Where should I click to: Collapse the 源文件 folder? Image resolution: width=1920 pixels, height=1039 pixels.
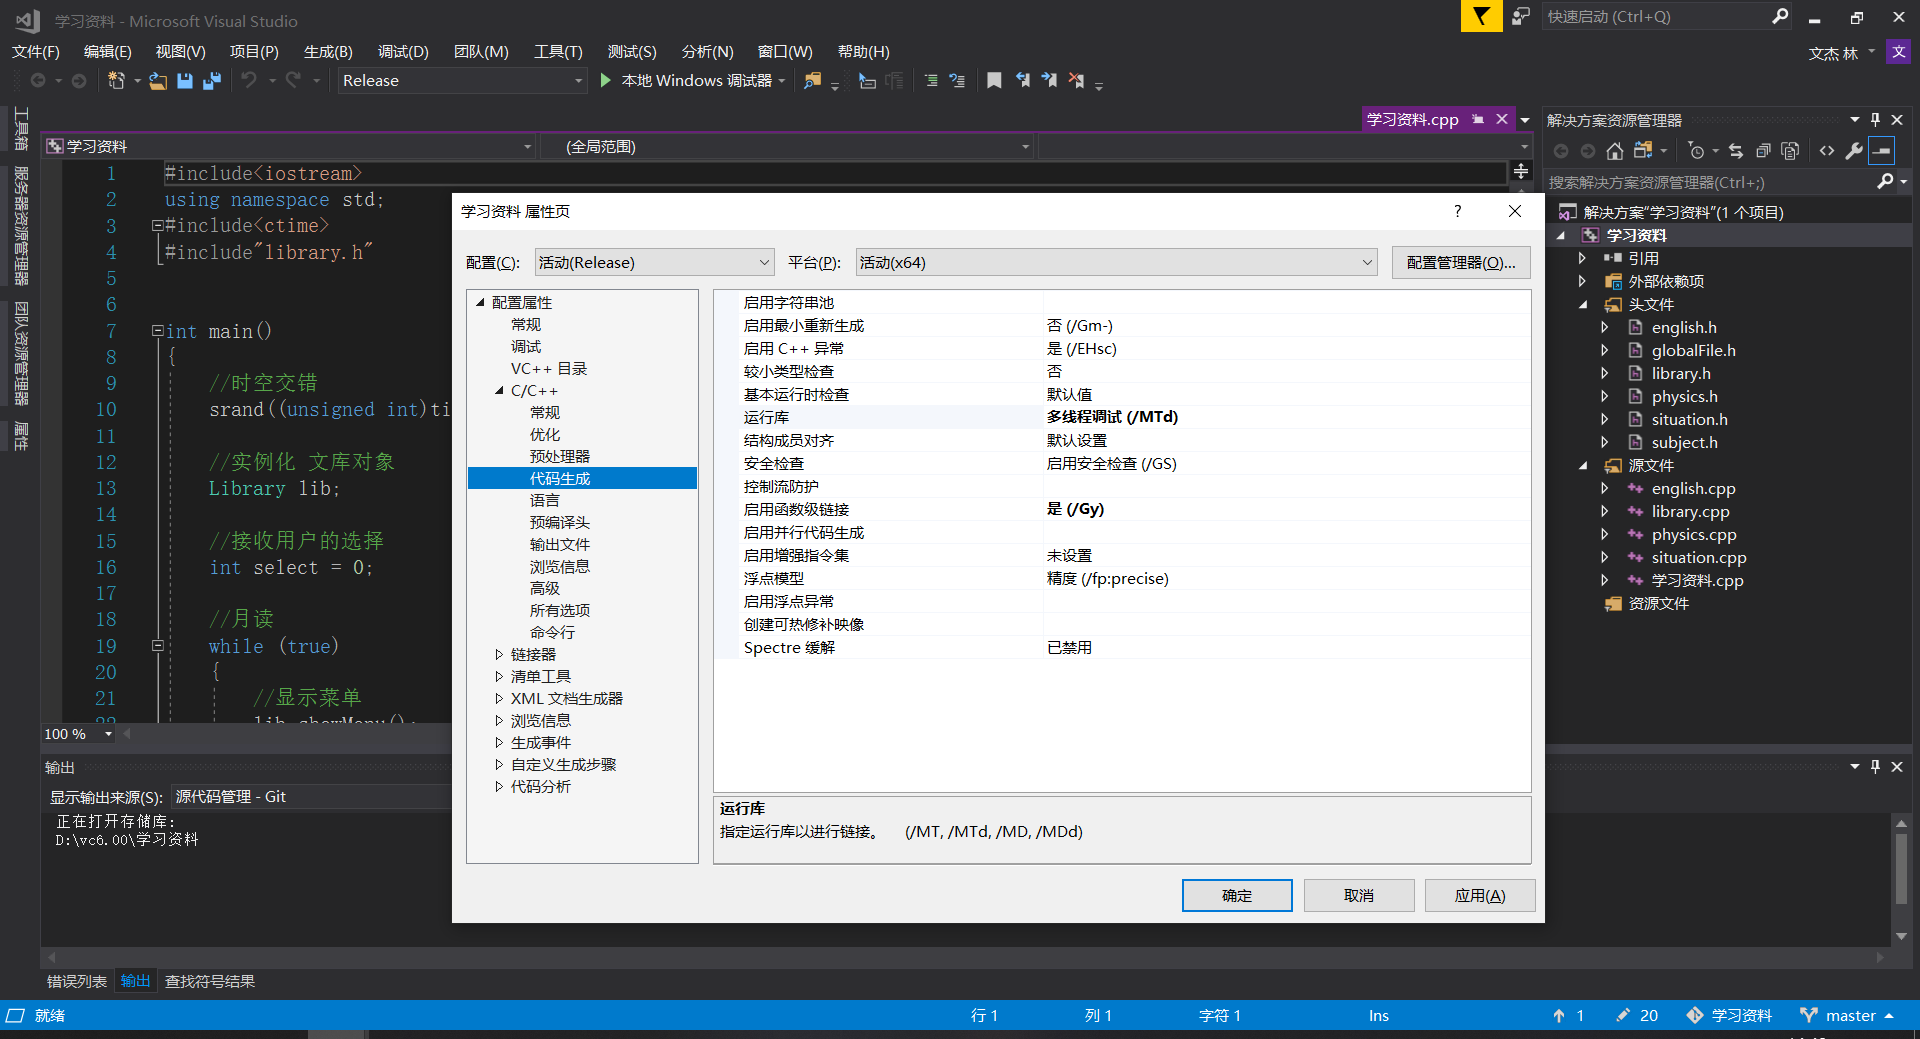[x=1582, y=465]
